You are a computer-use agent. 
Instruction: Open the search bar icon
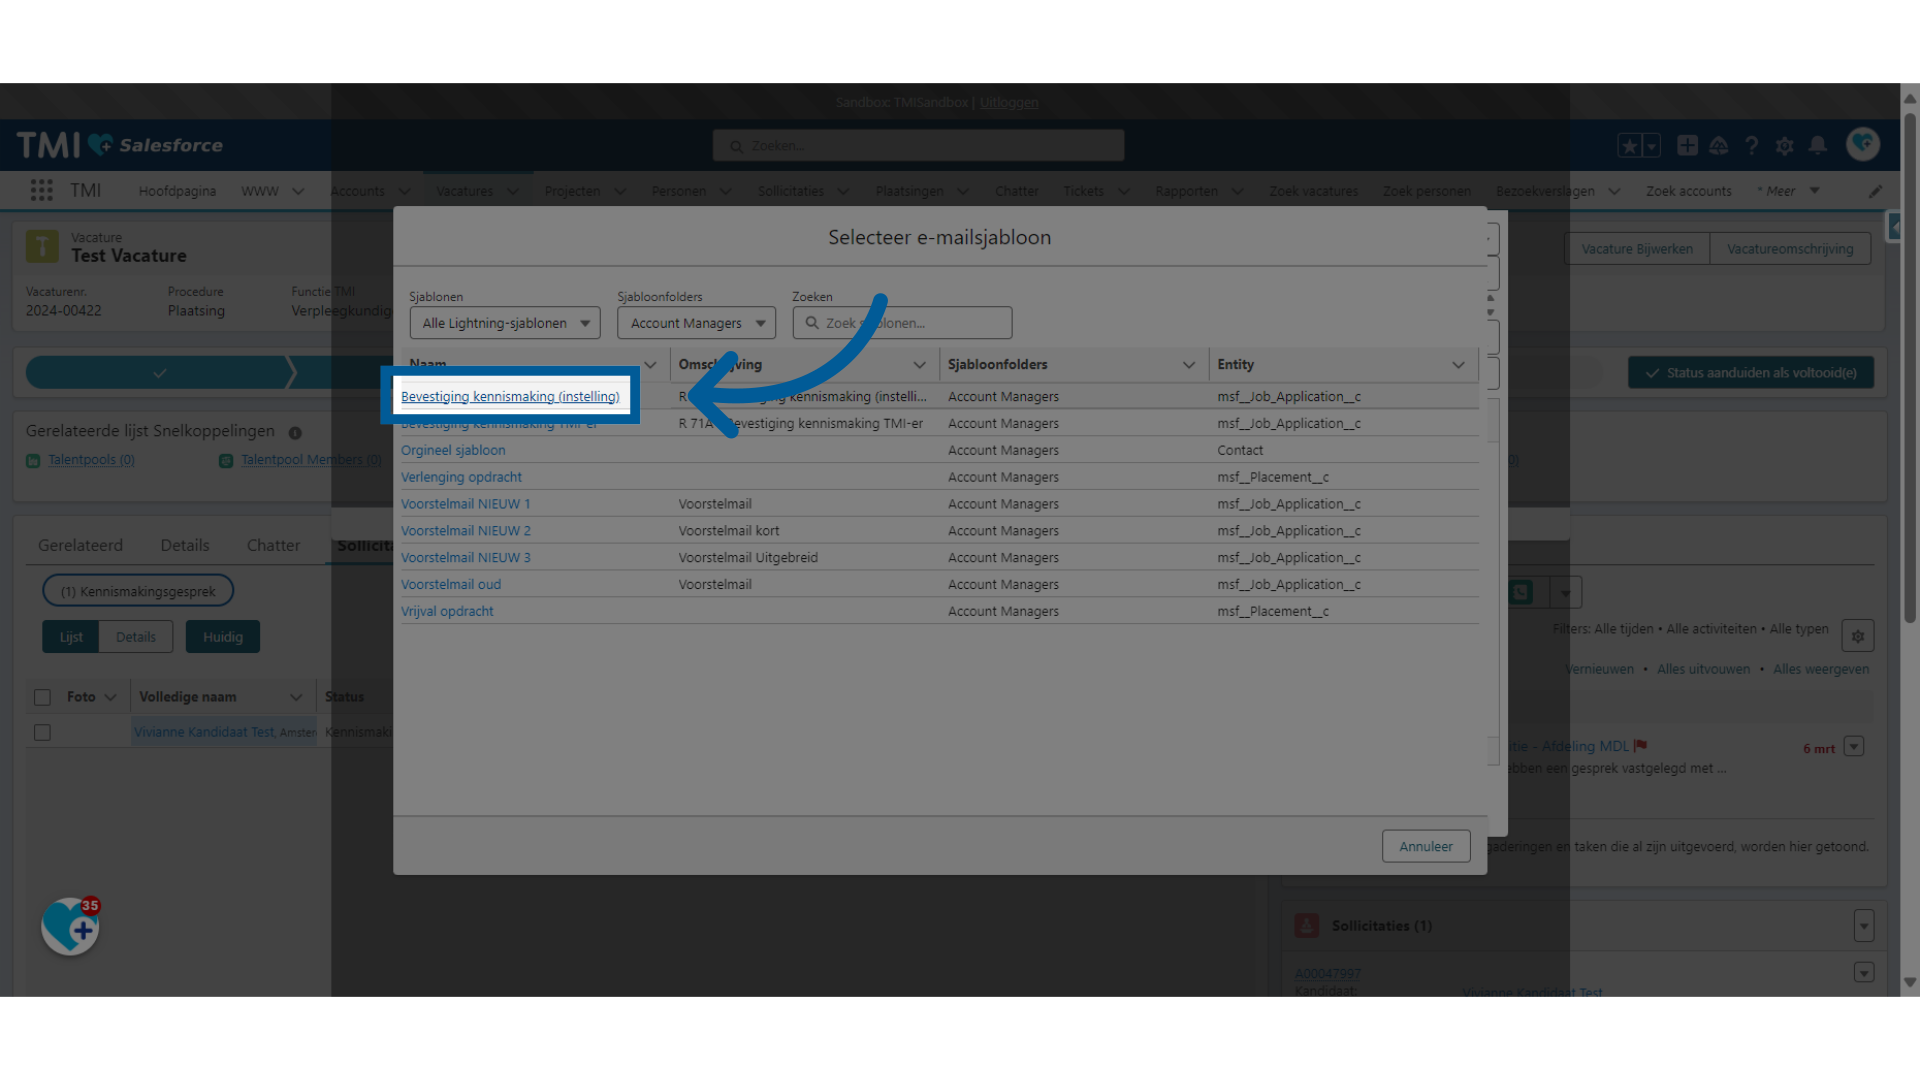pos(814,323)
